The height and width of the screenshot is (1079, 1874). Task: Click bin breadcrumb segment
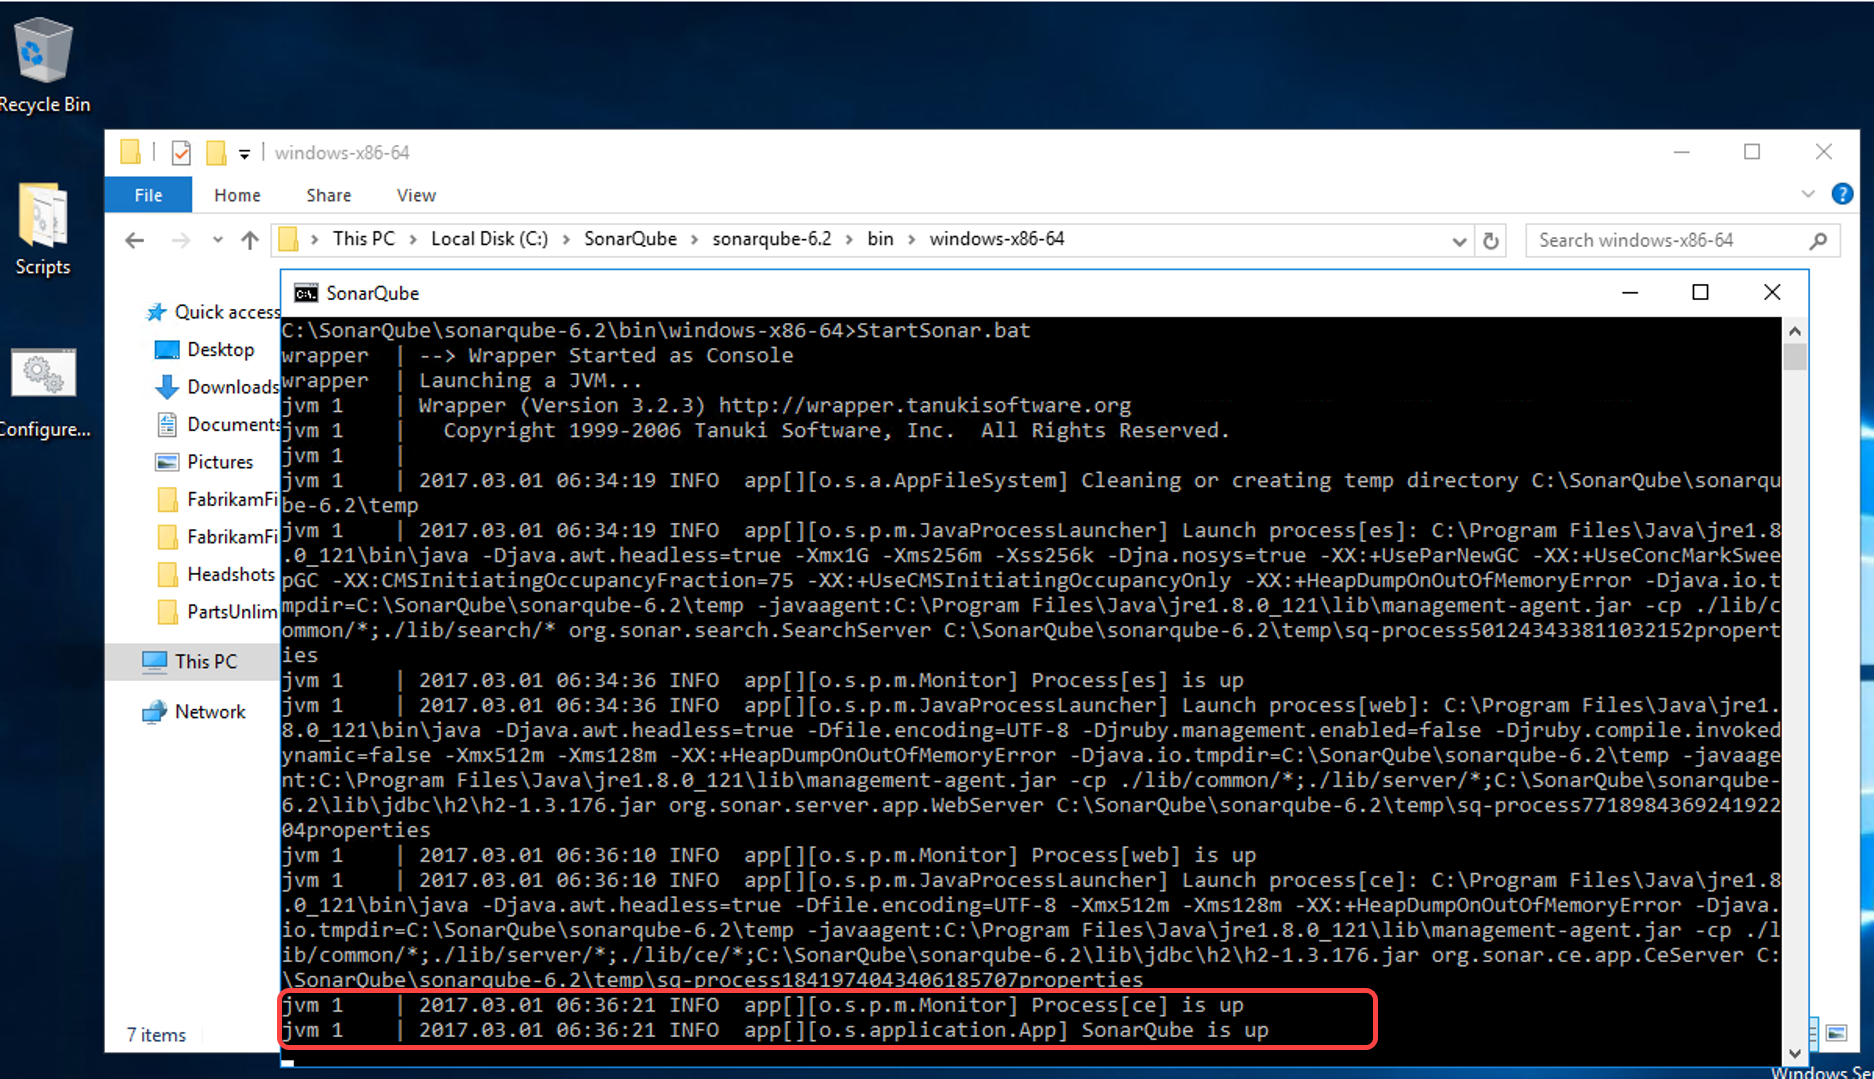[880, 239]
